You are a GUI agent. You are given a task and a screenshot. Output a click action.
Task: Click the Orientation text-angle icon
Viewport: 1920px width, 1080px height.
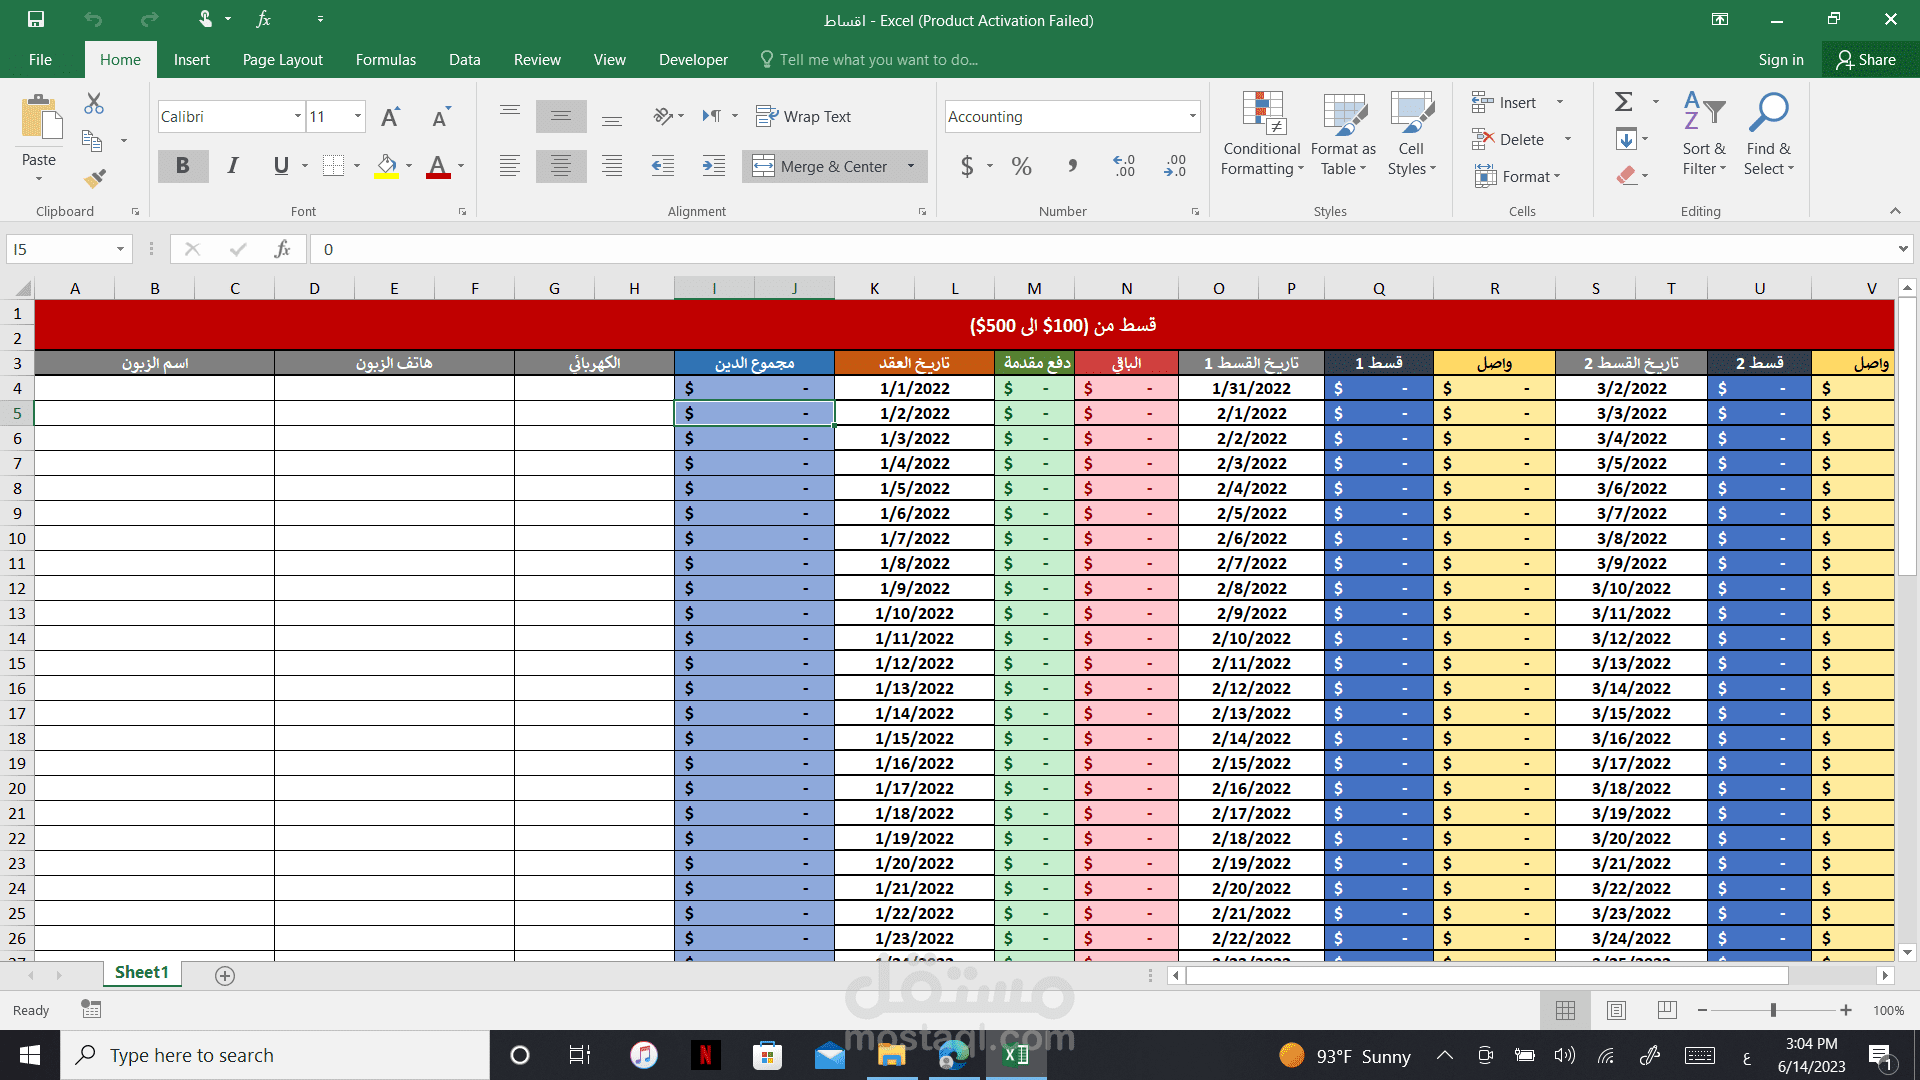[x=663, y=116]
